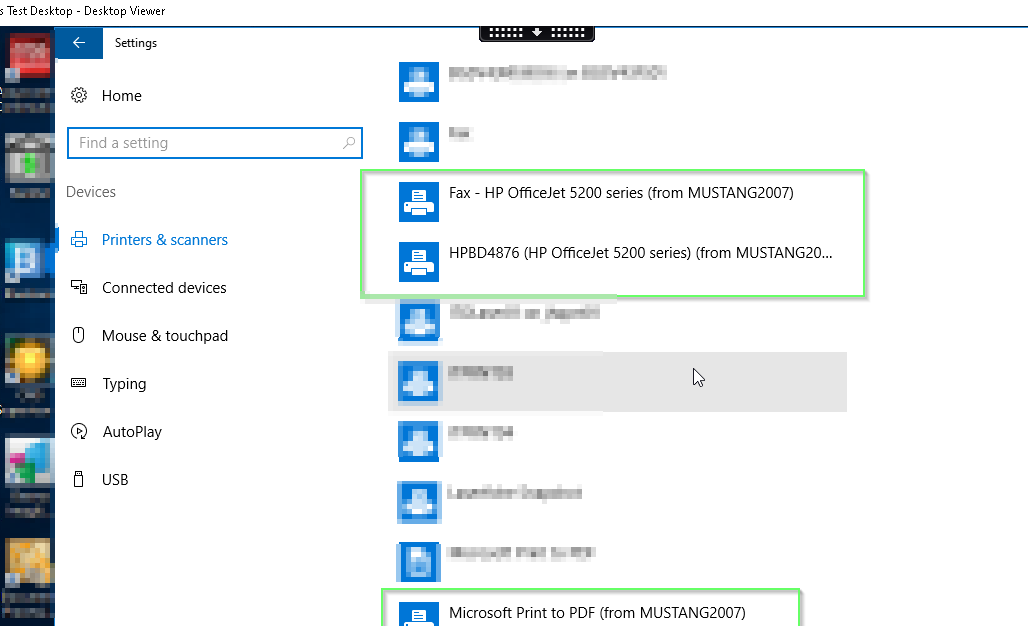Click printer icon beside Microsoft Print to PDF
Image resolution: width=1028 pixels, height=626 pixels.
(419, 614)
